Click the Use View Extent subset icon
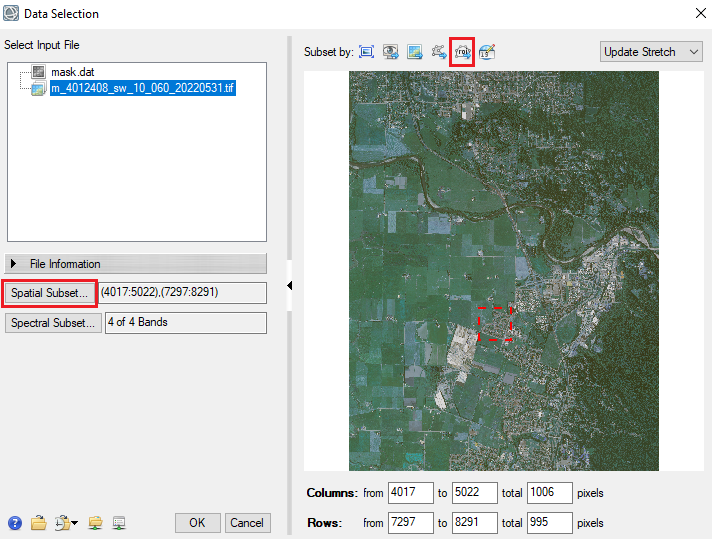 tap(390, 52)
